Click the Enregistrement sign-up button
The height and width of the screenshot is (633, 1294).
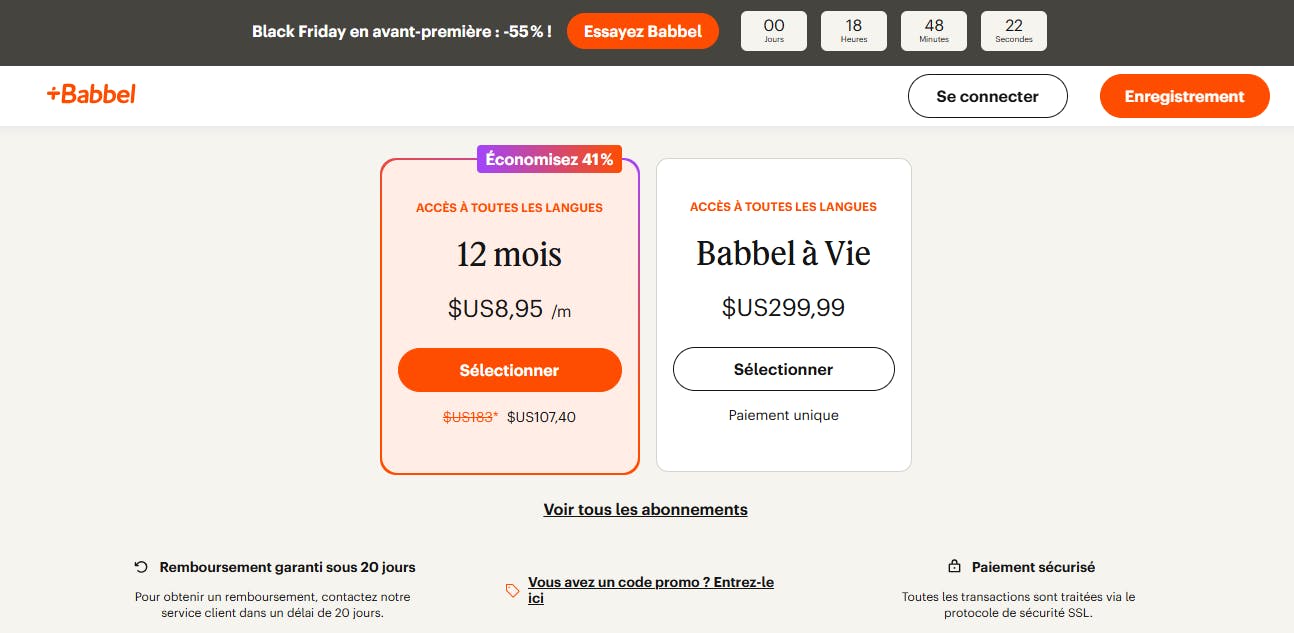(x=1184, y=97)
